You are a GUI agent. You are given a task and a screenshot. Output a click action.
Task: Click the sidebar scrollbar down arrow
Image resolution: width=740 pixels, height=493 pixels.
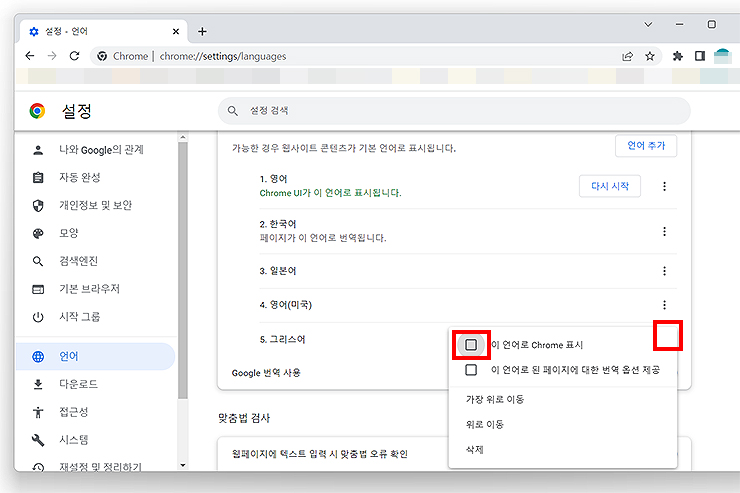(x=183, y=466)
